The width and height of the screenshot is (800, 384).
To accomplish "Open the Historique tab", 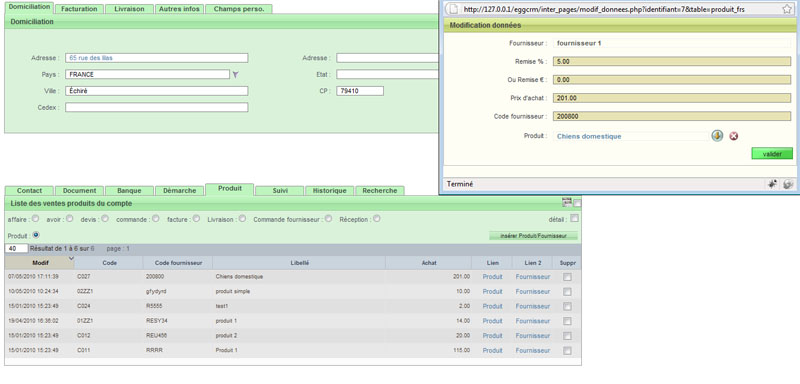I will click(330, 191).
